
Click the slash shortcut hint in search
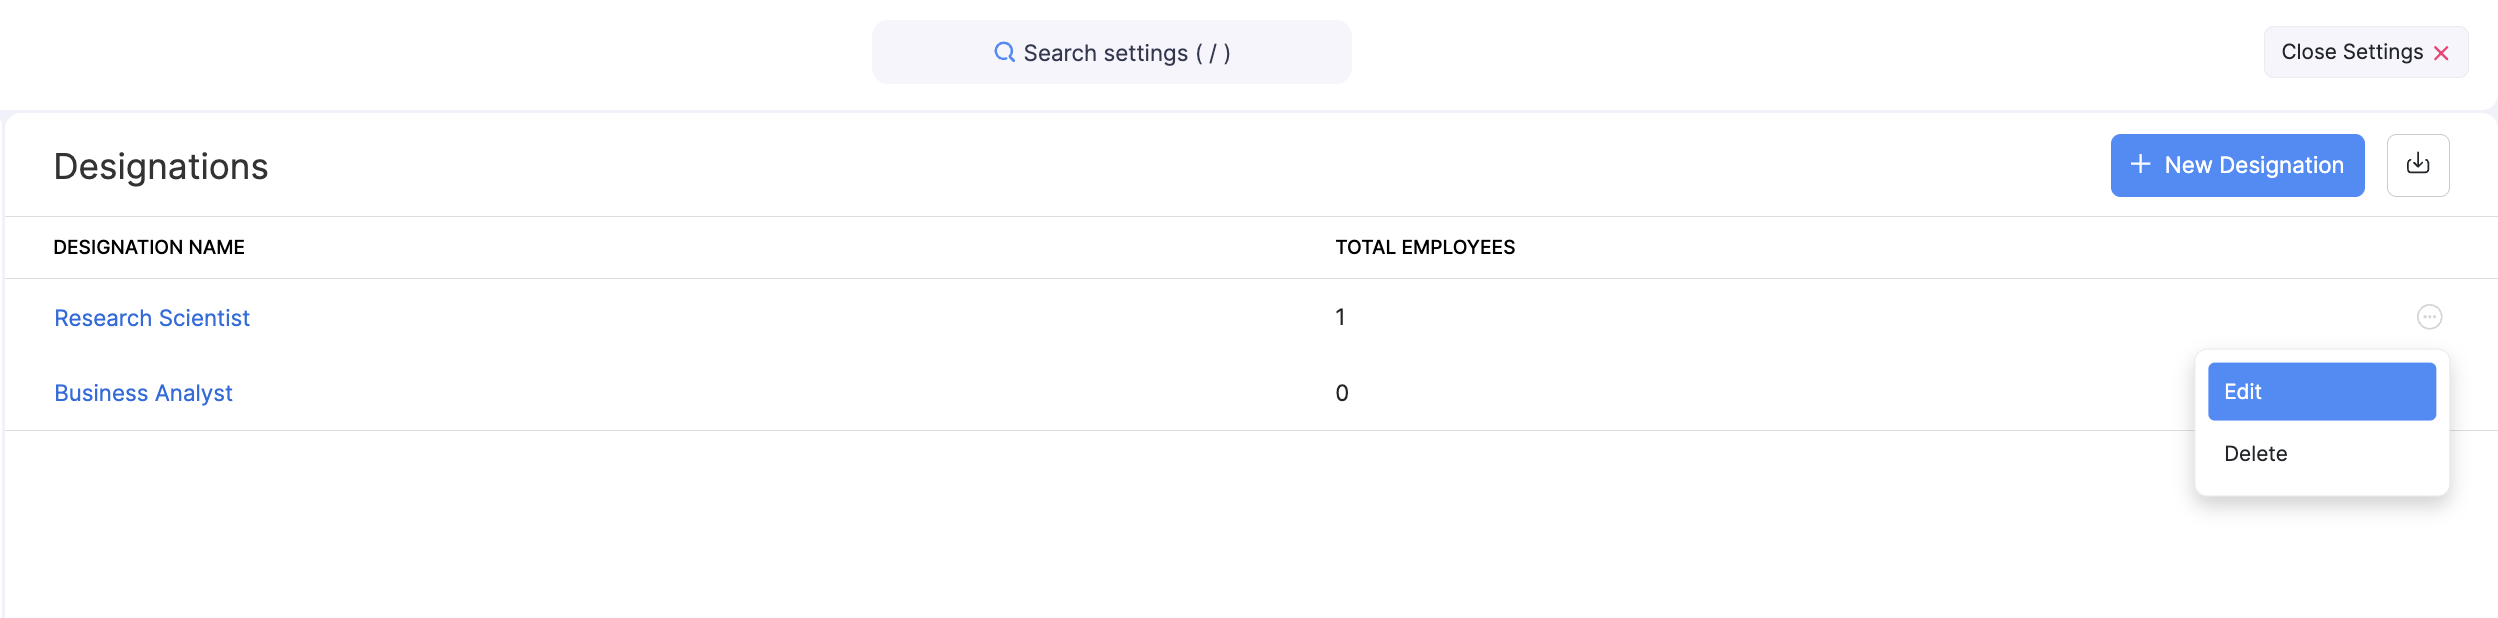point(1213,53)
